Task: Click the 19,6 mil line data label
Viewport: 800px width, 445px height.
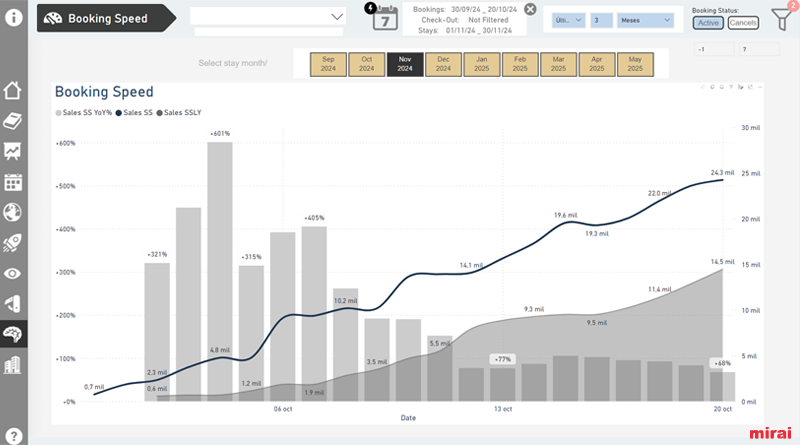Action: [565, 215]
